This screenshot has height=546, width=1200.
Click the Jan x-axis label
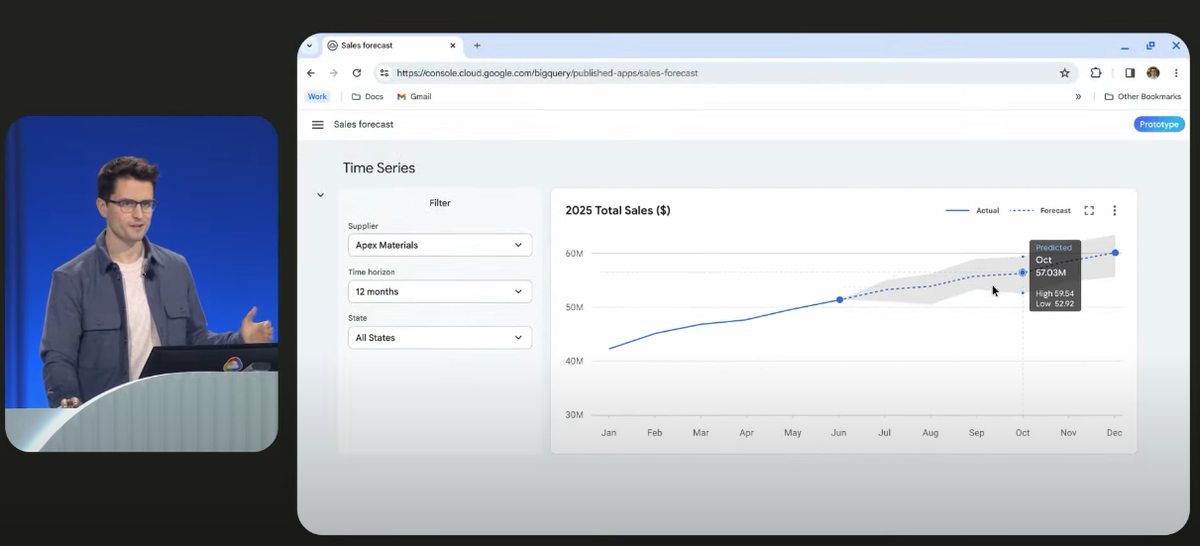(x=608, y=433)
